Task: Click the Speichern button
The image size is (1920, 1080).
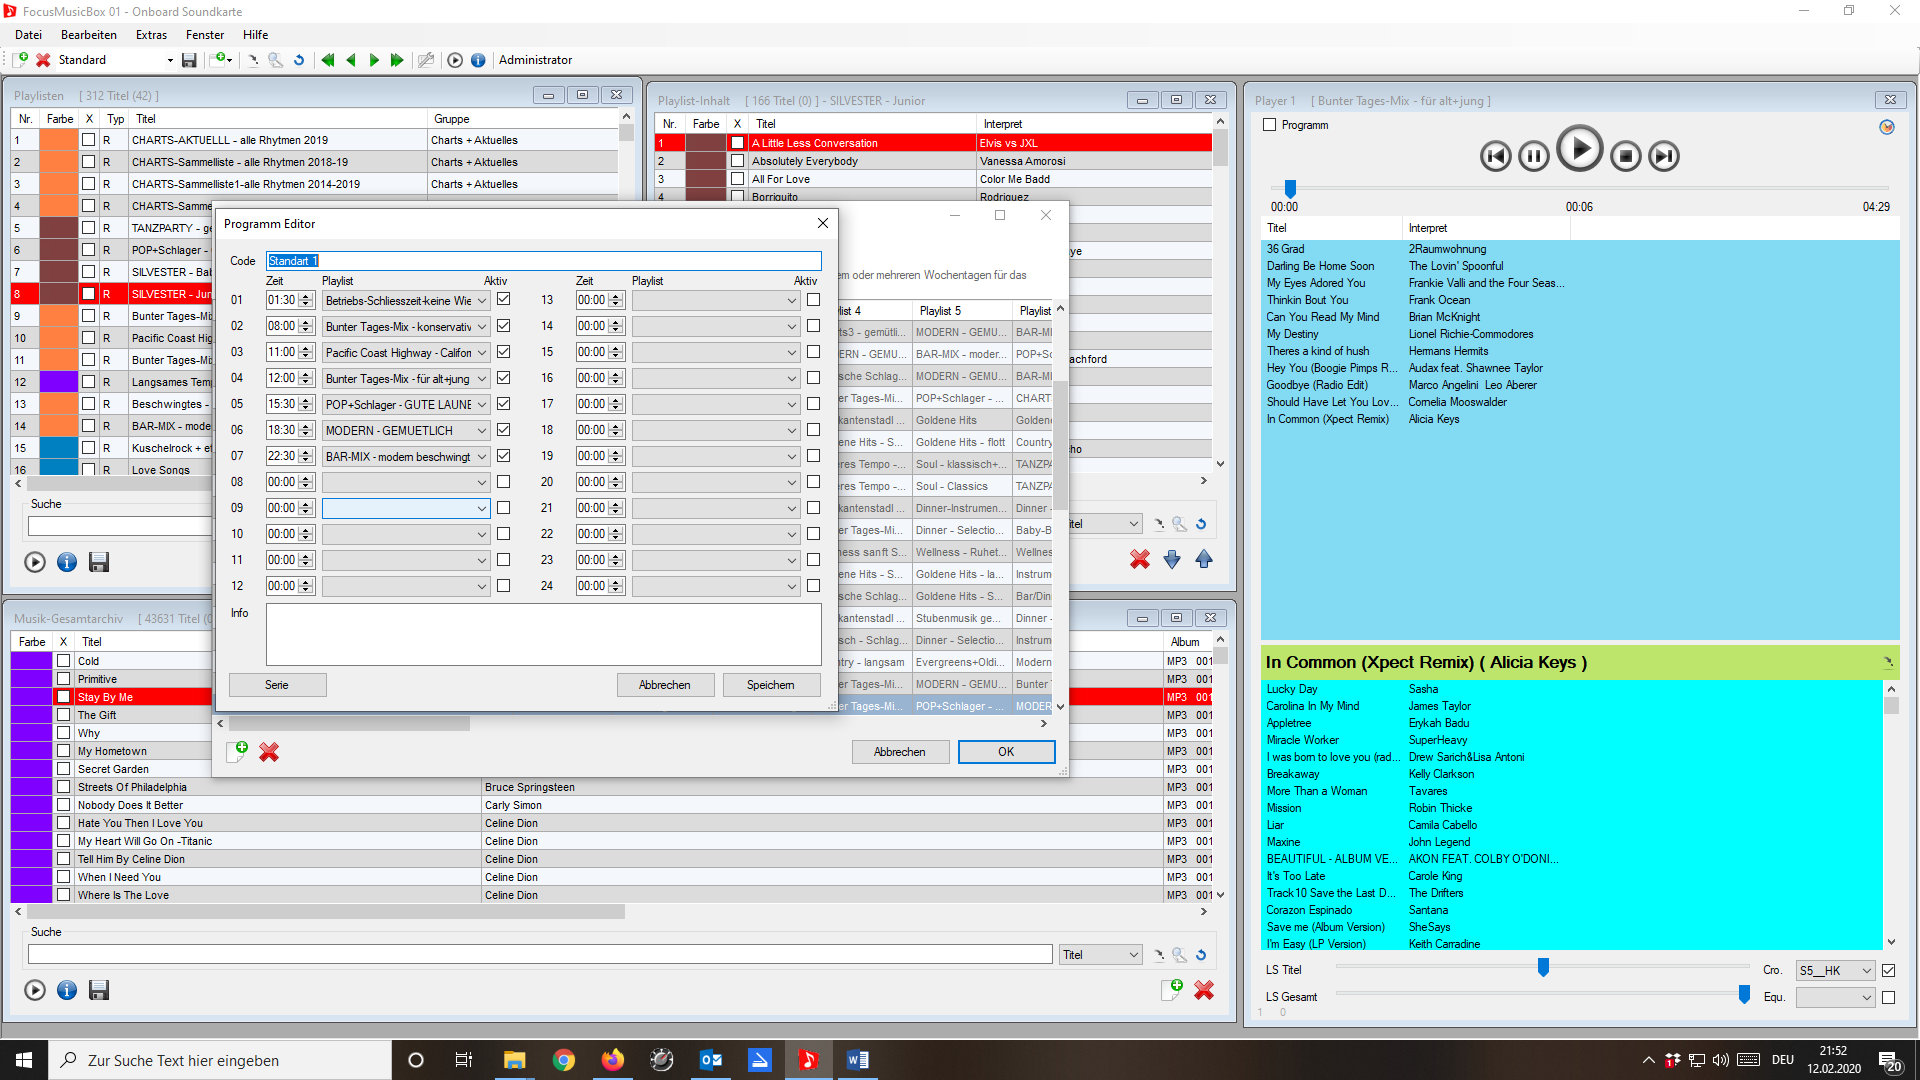Action: (770, 685)
